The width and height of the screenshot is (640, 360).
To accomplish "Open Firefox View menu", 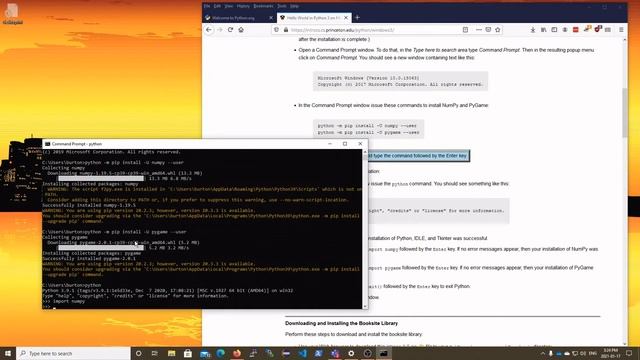I will click(x=229, y=6).
